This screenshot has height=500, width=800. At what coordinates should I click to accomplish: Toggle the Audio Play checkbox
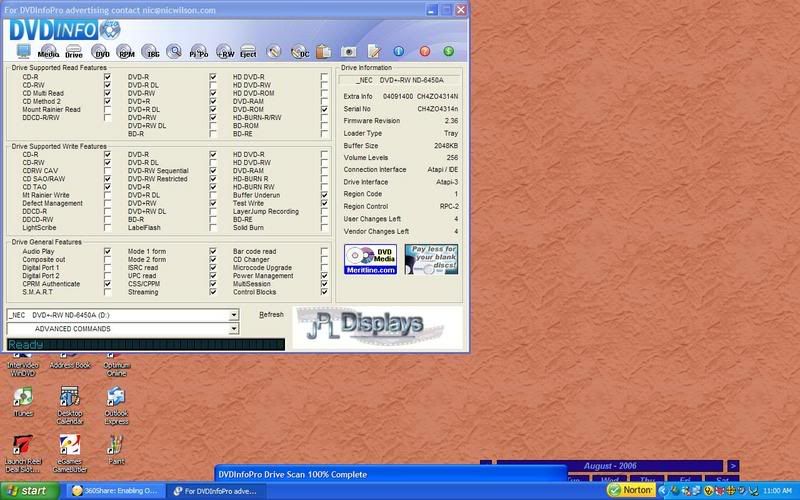click(x=107, y=252)
